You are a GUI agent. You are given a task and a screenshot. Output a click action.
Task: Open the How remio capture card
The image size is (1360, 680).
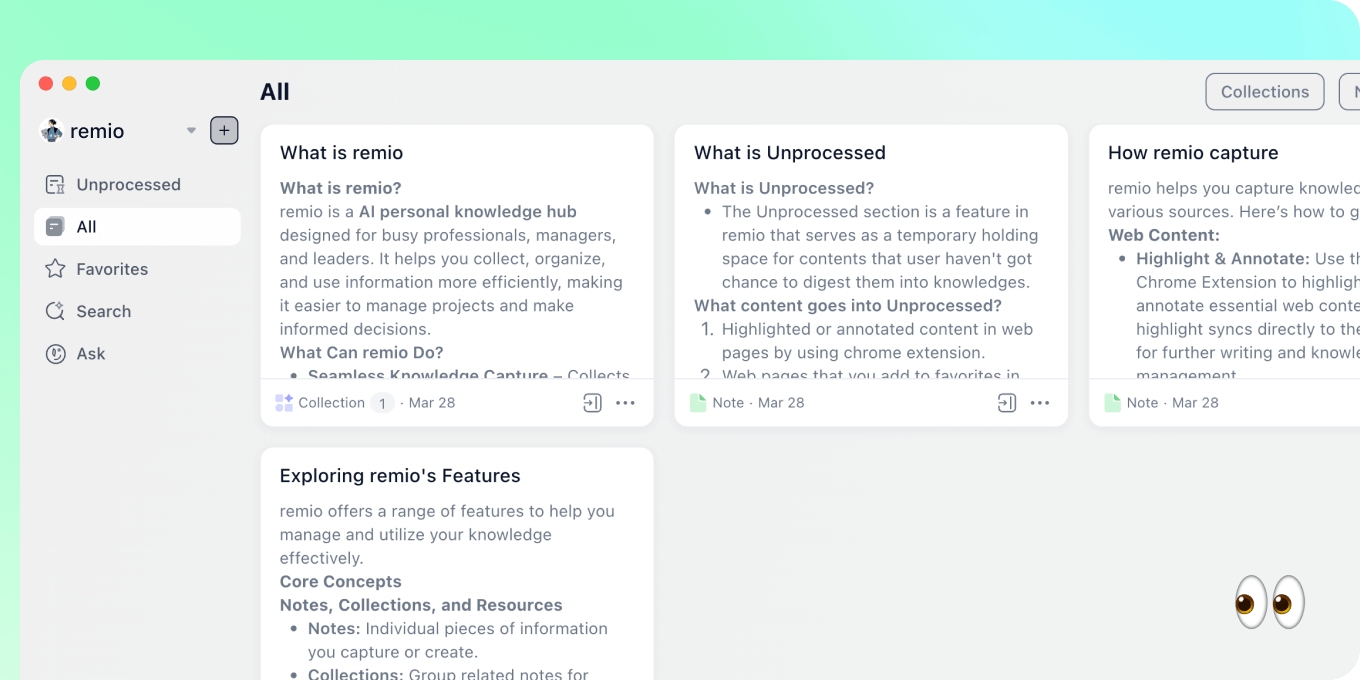click(x=1224, y=275)
